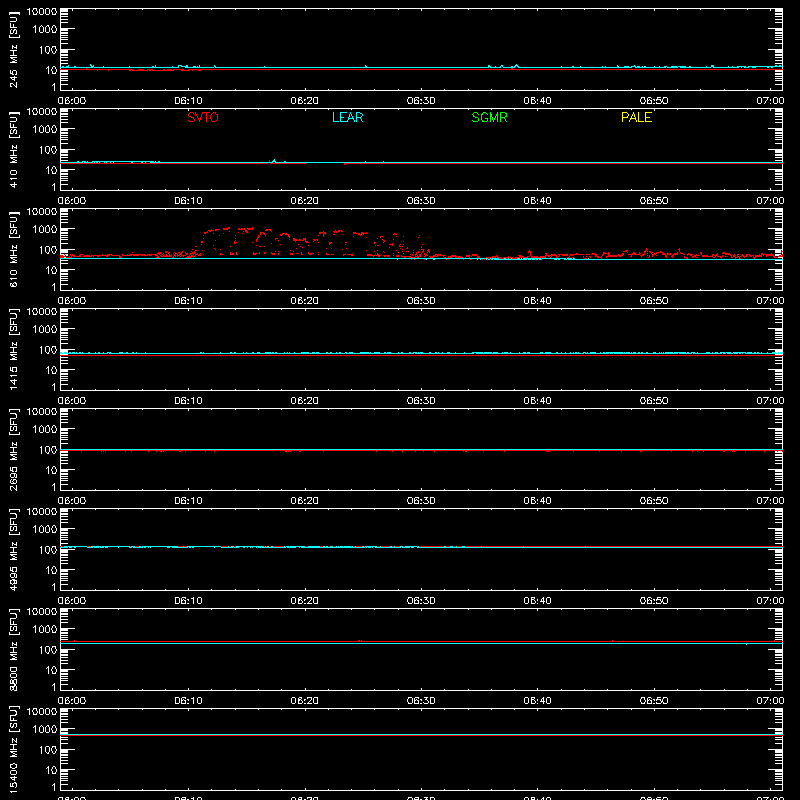Click the 100 y-axis value of 610 MHz panel
This screenshot has width=800, height=800.
(x=48, y=250)
